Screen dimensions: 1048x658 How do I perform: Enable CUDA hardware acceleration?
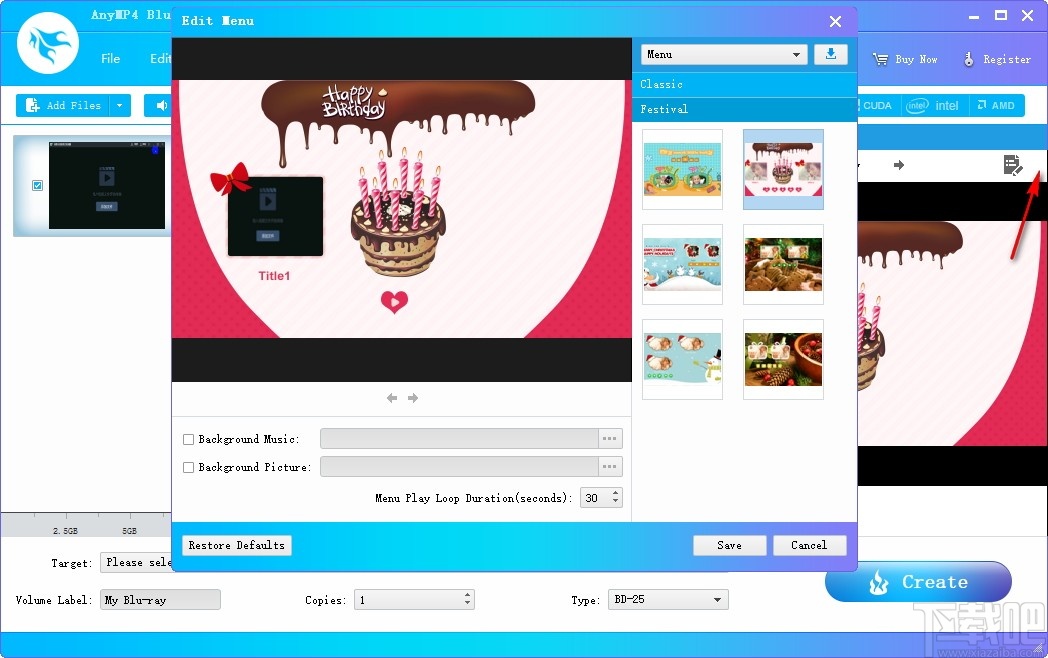click(871, 105)
